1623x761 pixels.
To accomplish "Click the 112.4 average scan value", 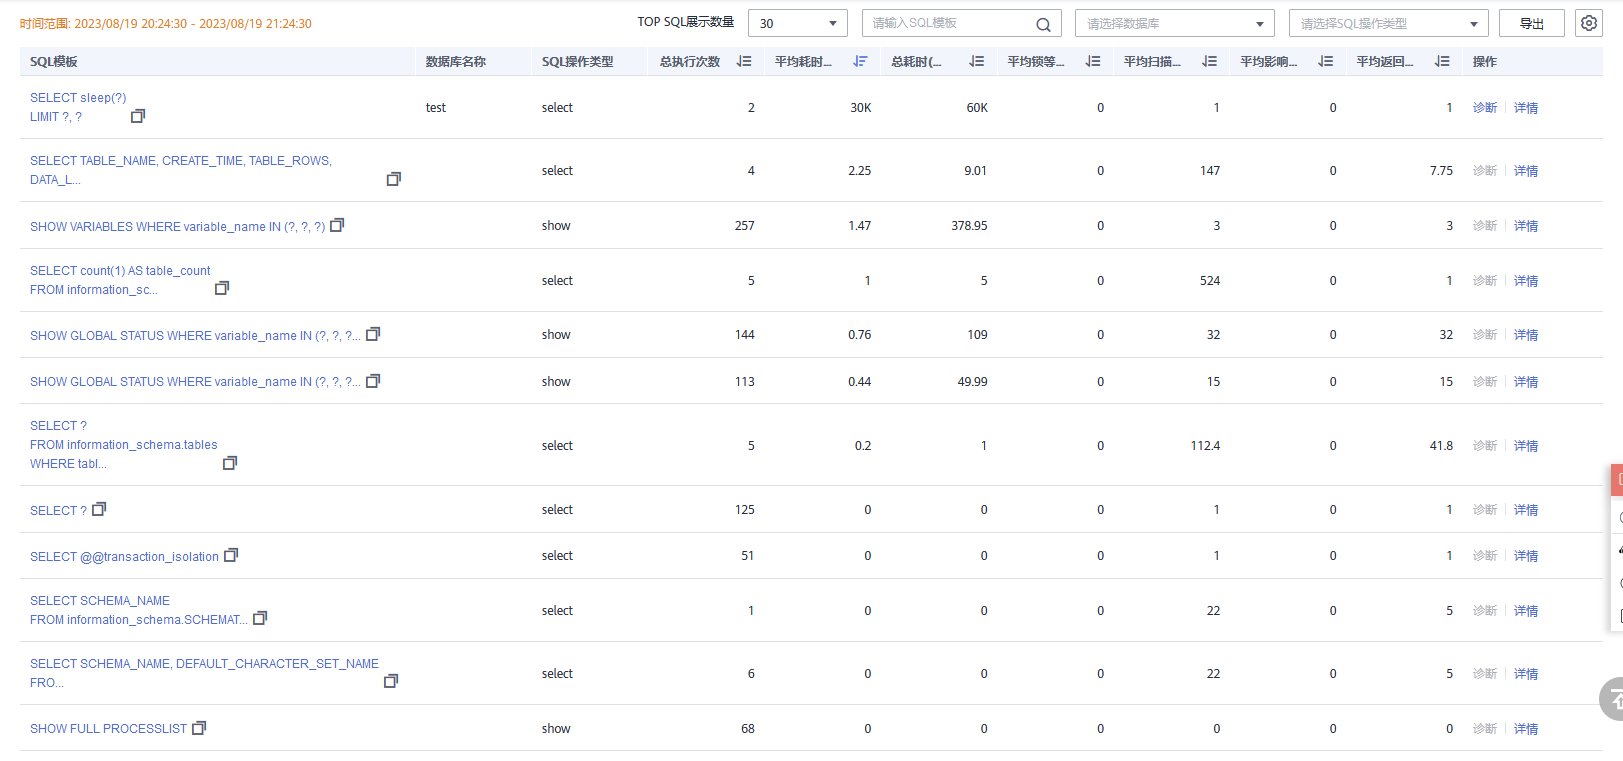I will (1205, 446).
